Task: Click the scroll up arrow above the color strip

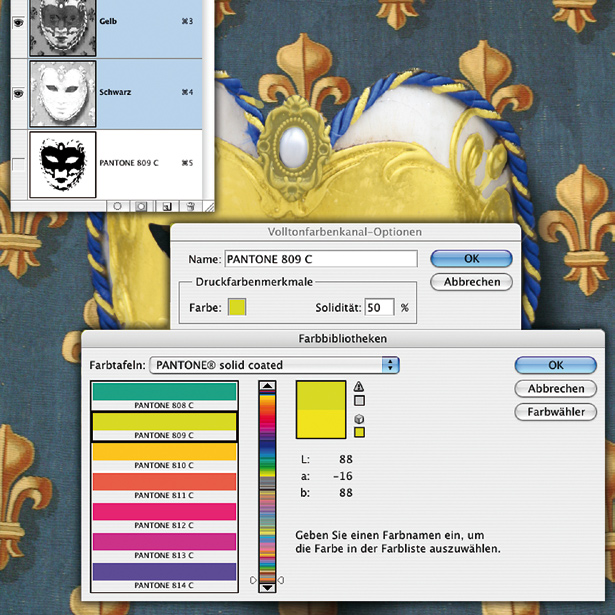Action: point(267,386)
